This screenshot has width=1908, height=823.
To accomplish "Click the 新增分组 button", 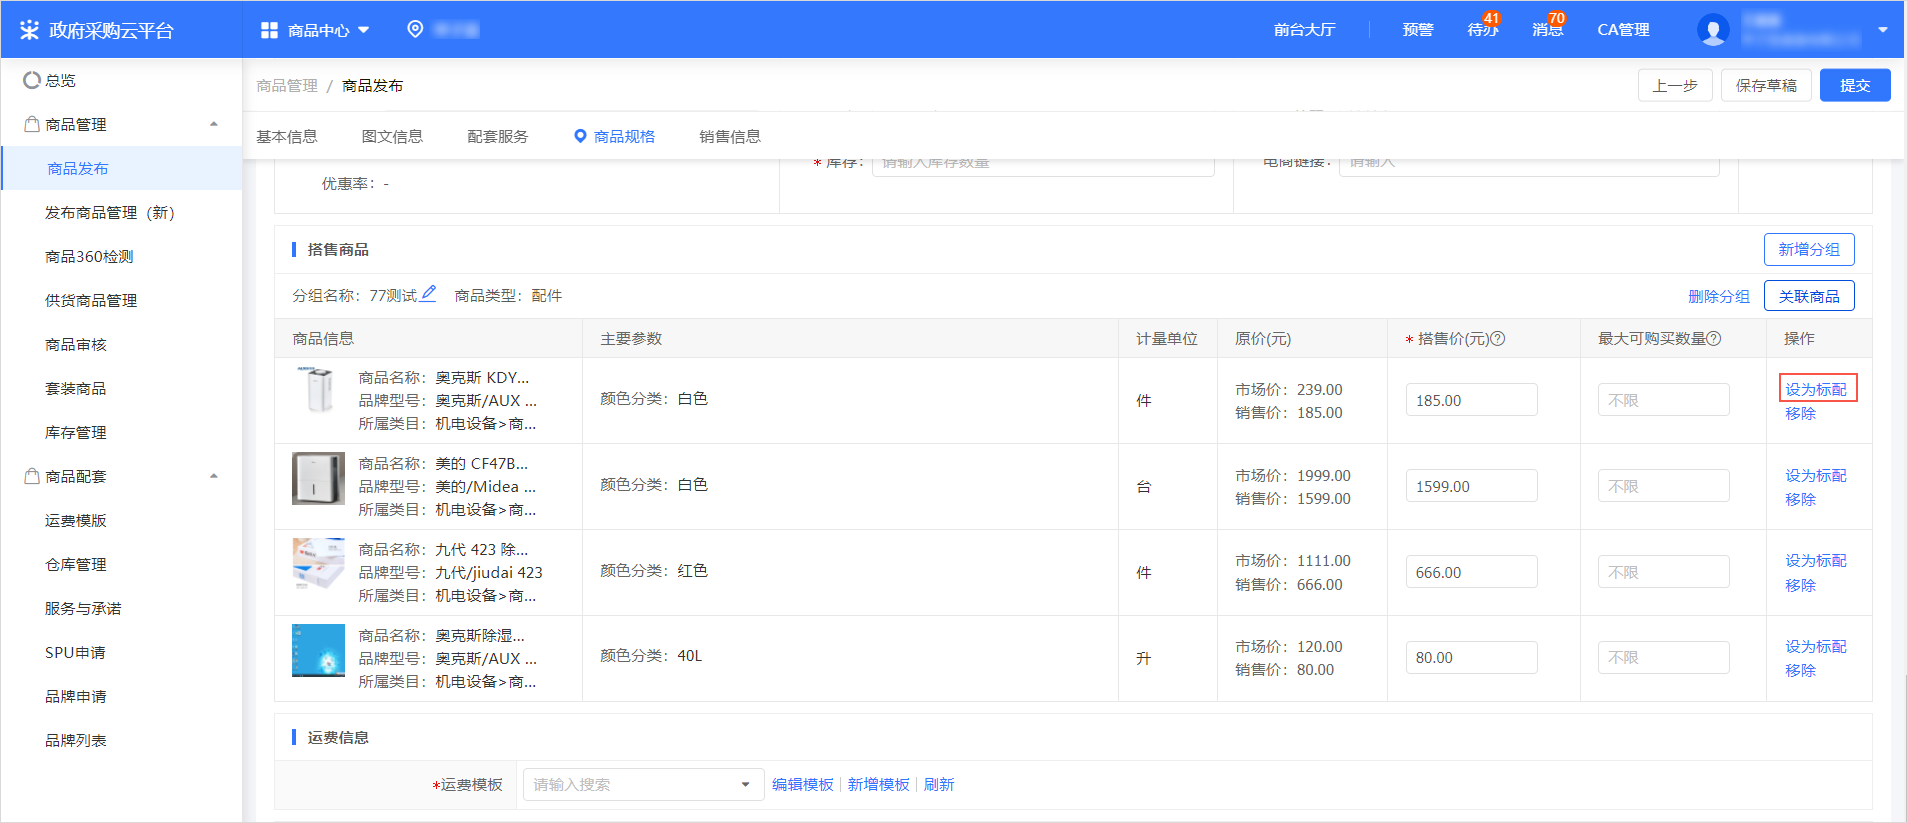I will pyautogui.click(x=1809, y=249).
